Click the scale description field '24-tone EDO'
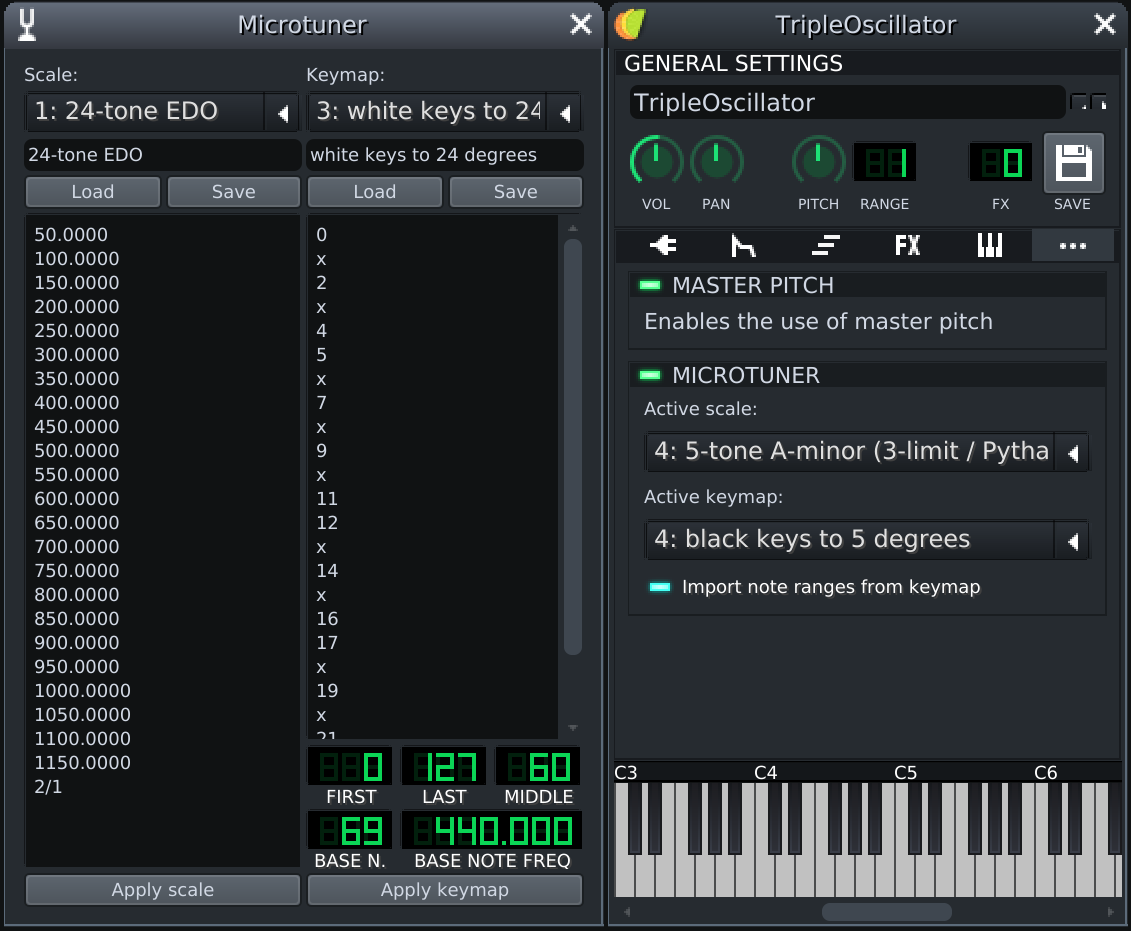The image size is (1131, 931). point(162,155)
